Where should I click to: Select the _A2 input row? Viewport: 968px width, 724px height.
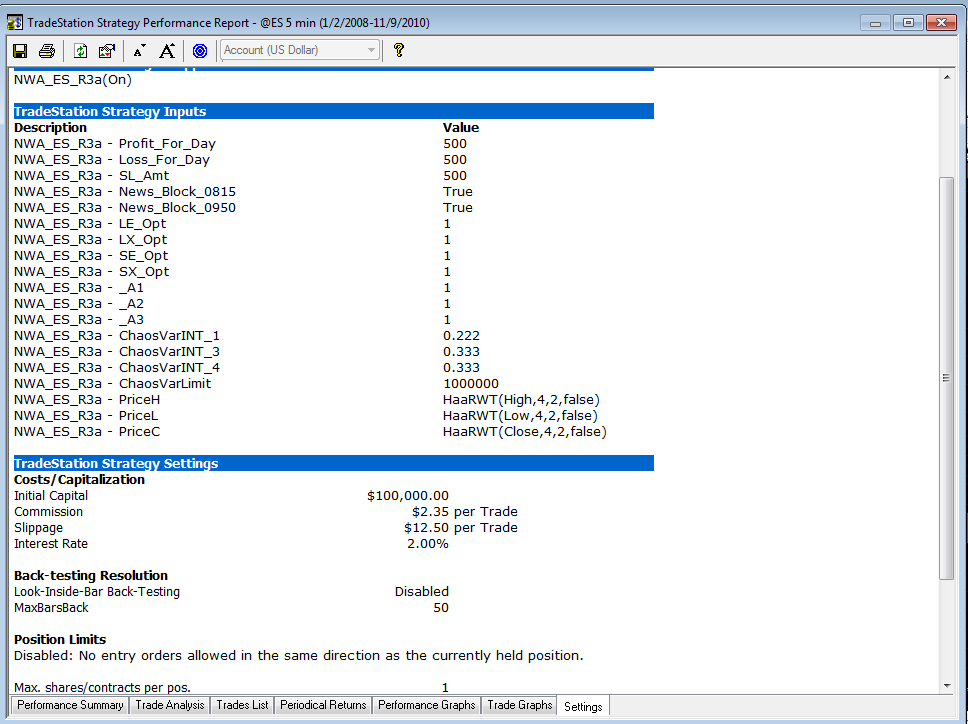coord(247,304)
